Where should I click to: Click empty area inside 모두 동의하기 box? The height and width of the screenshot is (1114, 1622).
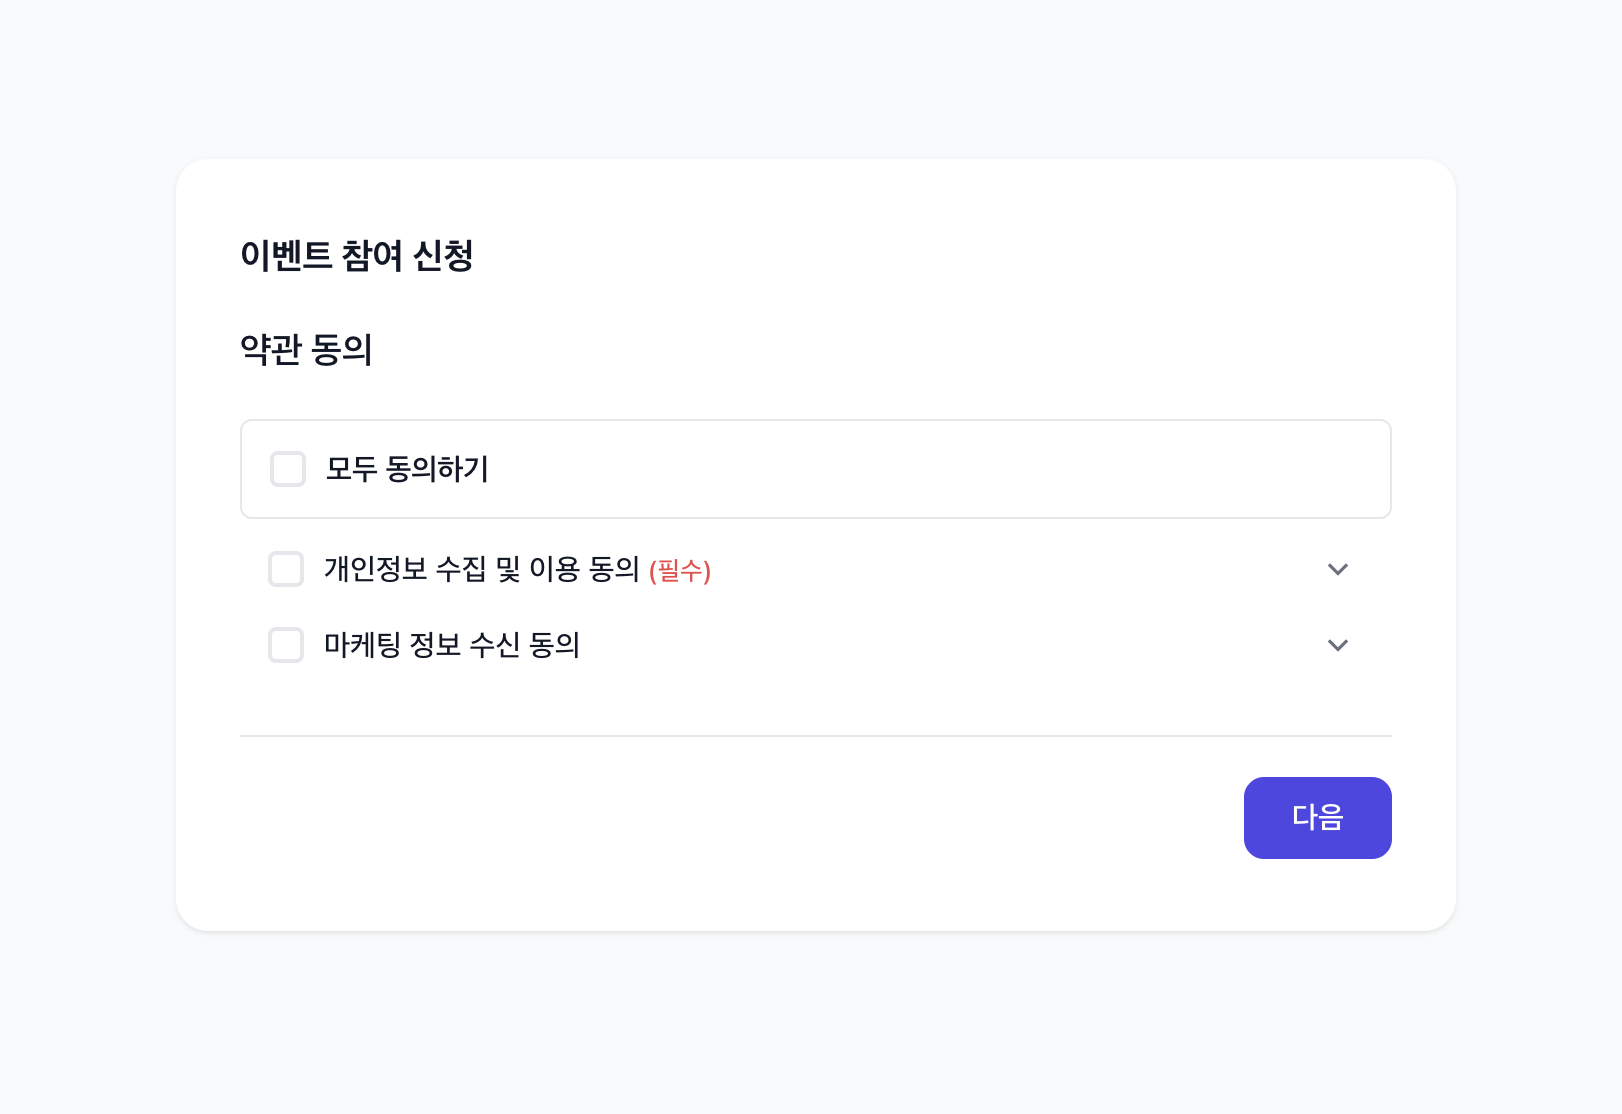click(900, 469)
